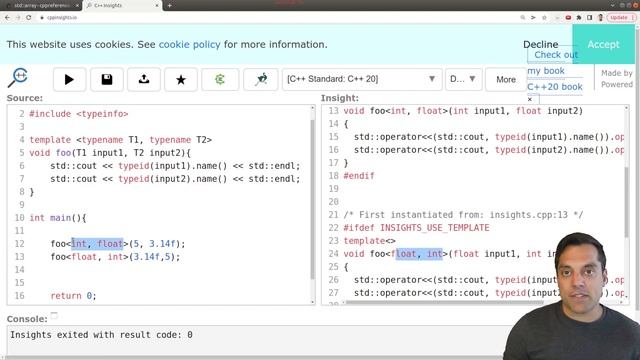Open the 'my book' link
Image resolution: width=640 pixels, height=360 pixels.
tap(546, 71)
